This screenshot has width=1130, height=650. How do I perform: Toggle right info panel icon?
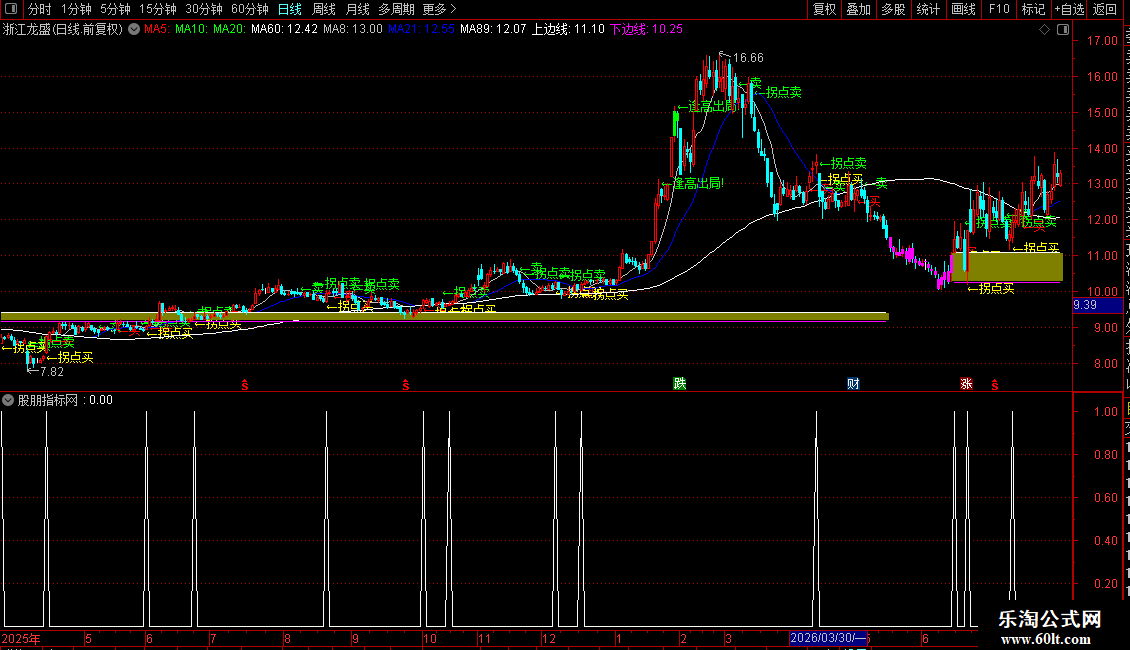pyautogui.click(x=1063, y=30)
